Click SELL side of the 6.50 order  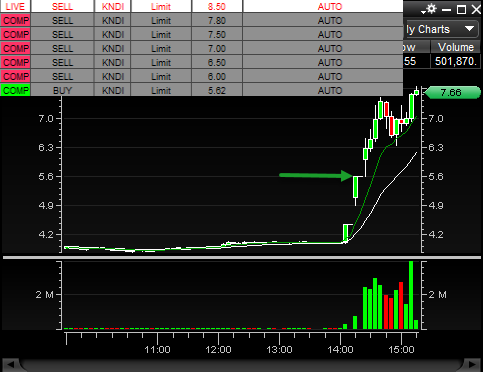[62, 63]
